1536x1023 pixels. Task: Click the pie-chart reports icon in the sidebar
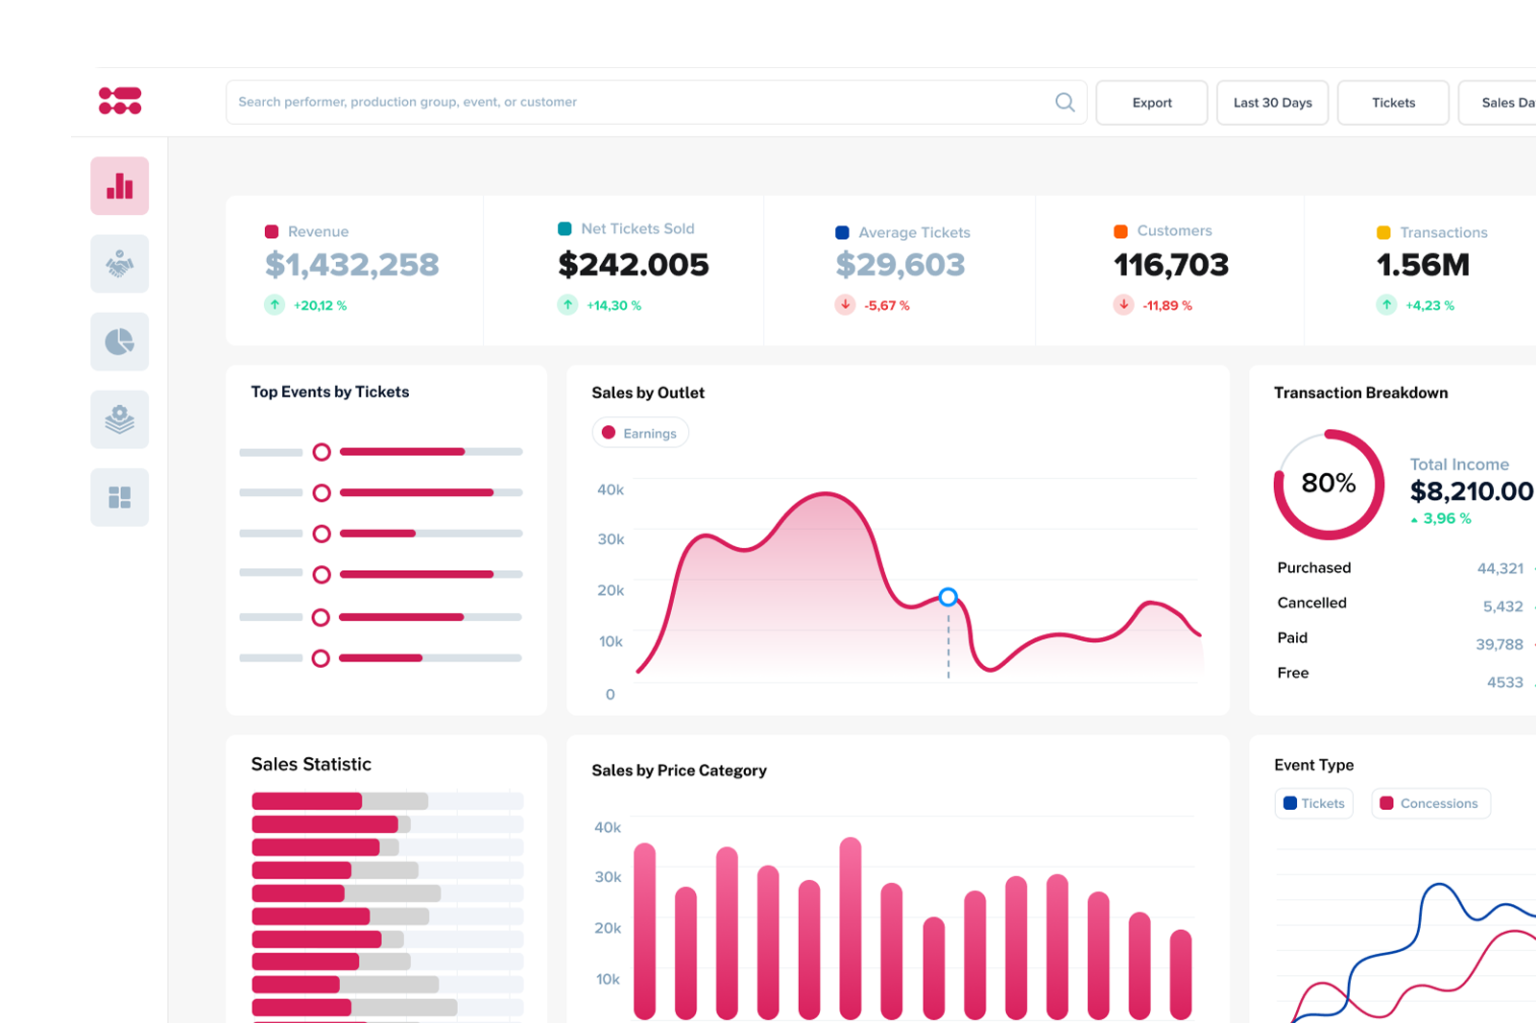[119, 341]
